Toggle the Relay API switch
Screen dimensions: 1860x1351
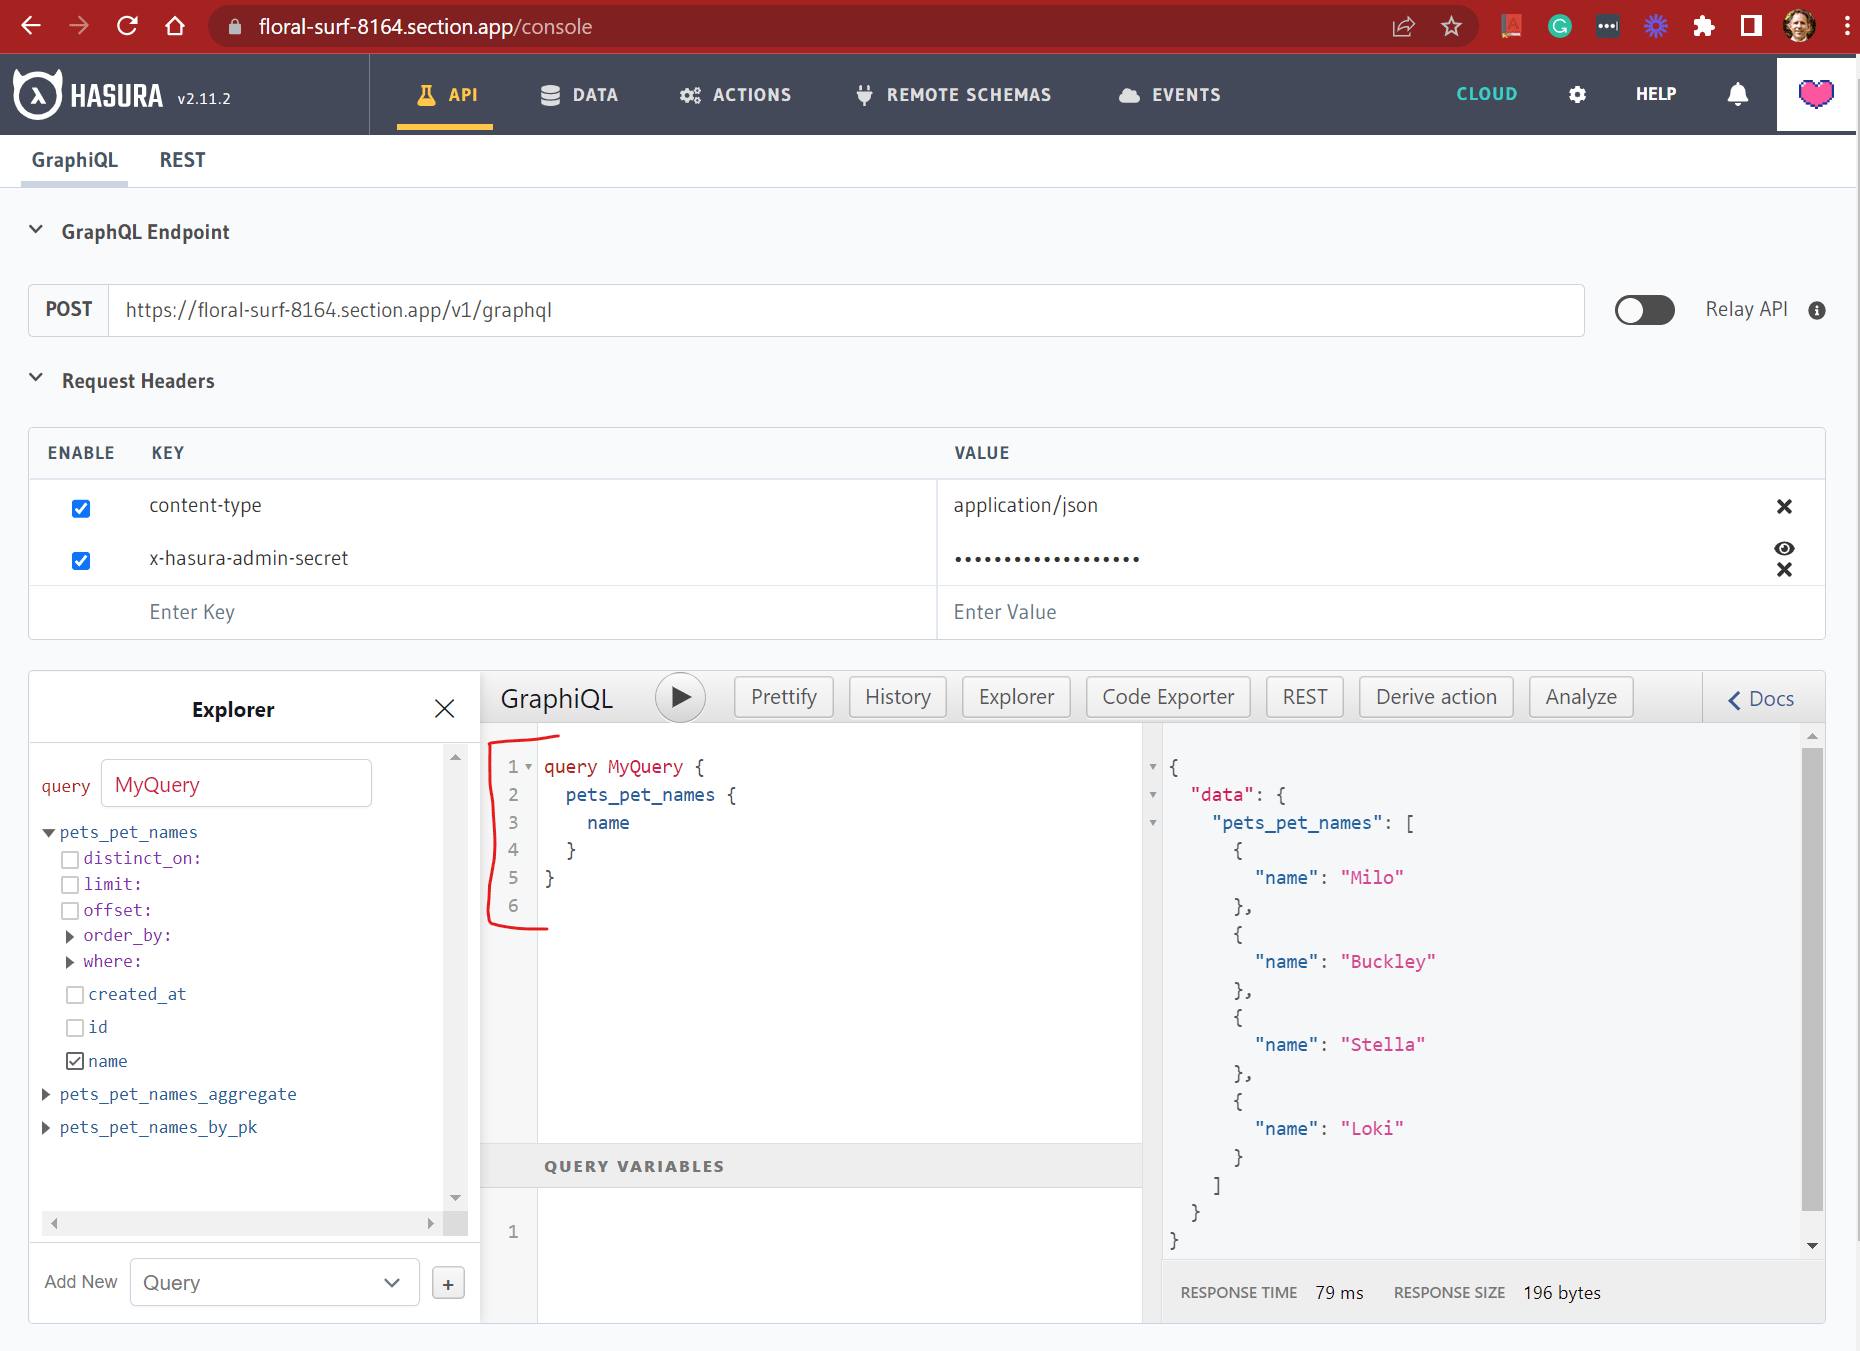[1644, 310]
